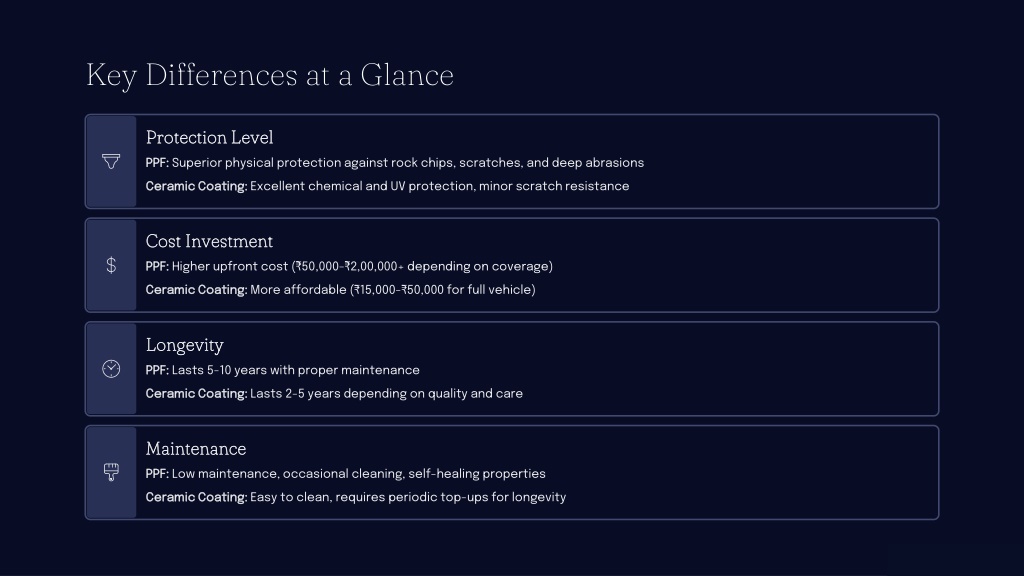Screen dimensions: 1024x576
Task: Click 'Easy to clean, requires periodic top-ups' text
Action: click(x=407, y=497)
